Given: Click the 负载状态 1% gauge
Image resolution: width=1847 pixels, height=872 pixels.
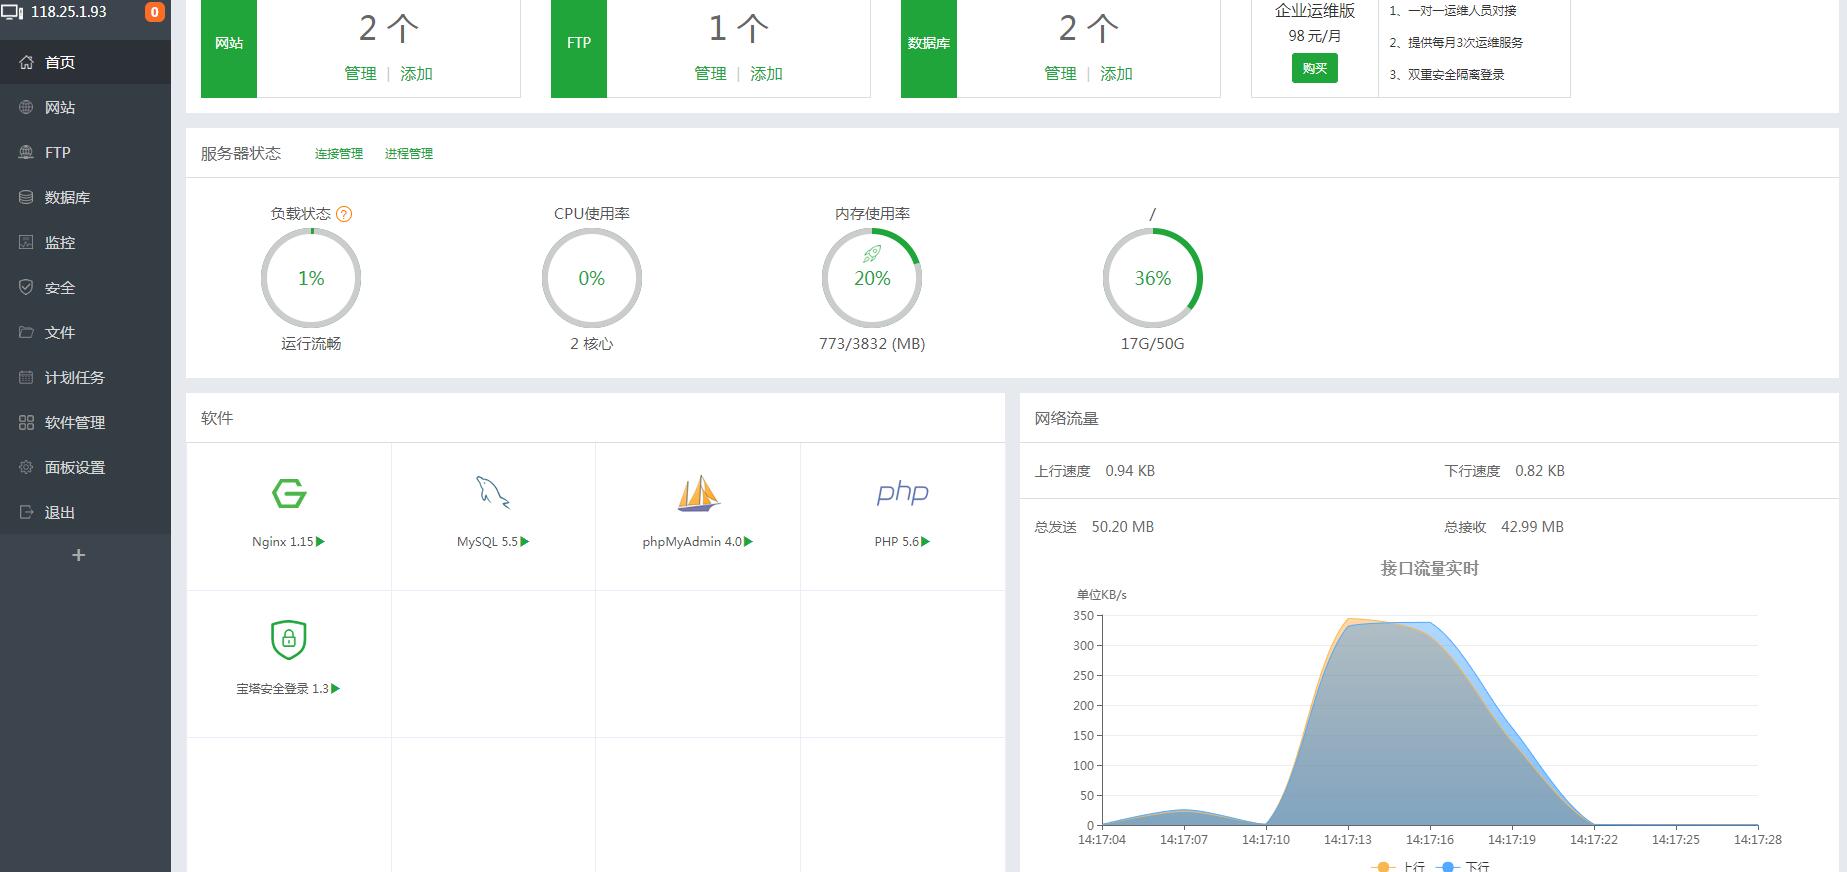Looking at the screenshot, I should (311, 278).
